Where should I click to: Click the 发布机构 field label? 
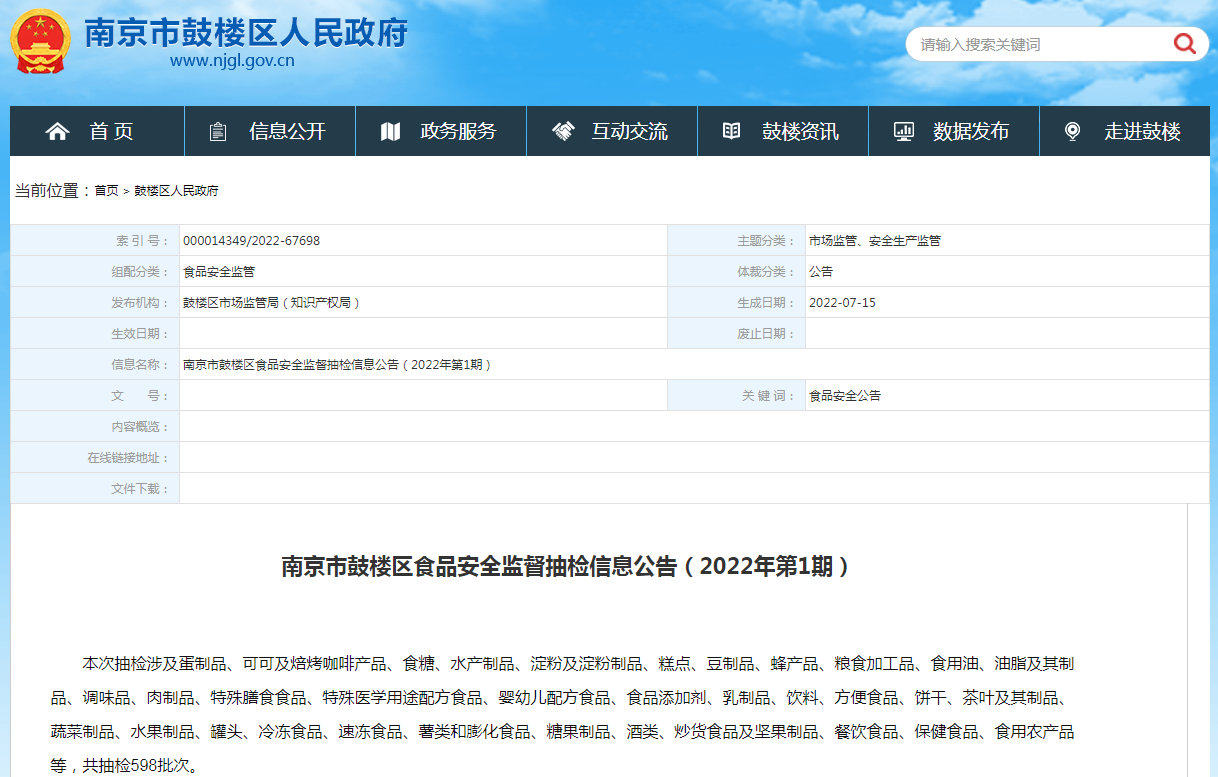pyautogui.click(x=141, y=303)
